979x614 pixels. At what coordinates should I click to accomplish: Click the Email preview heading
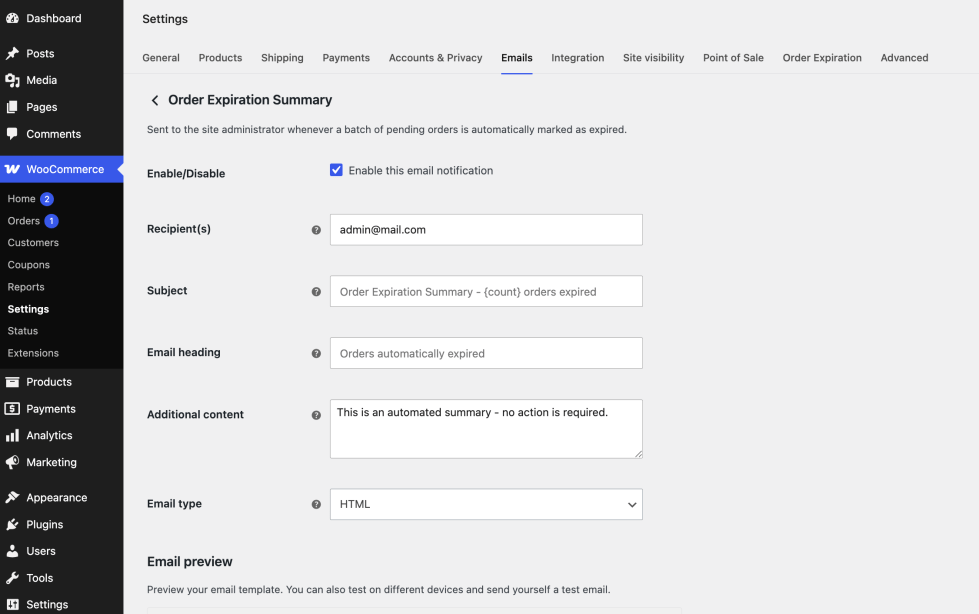coord(190,562)
